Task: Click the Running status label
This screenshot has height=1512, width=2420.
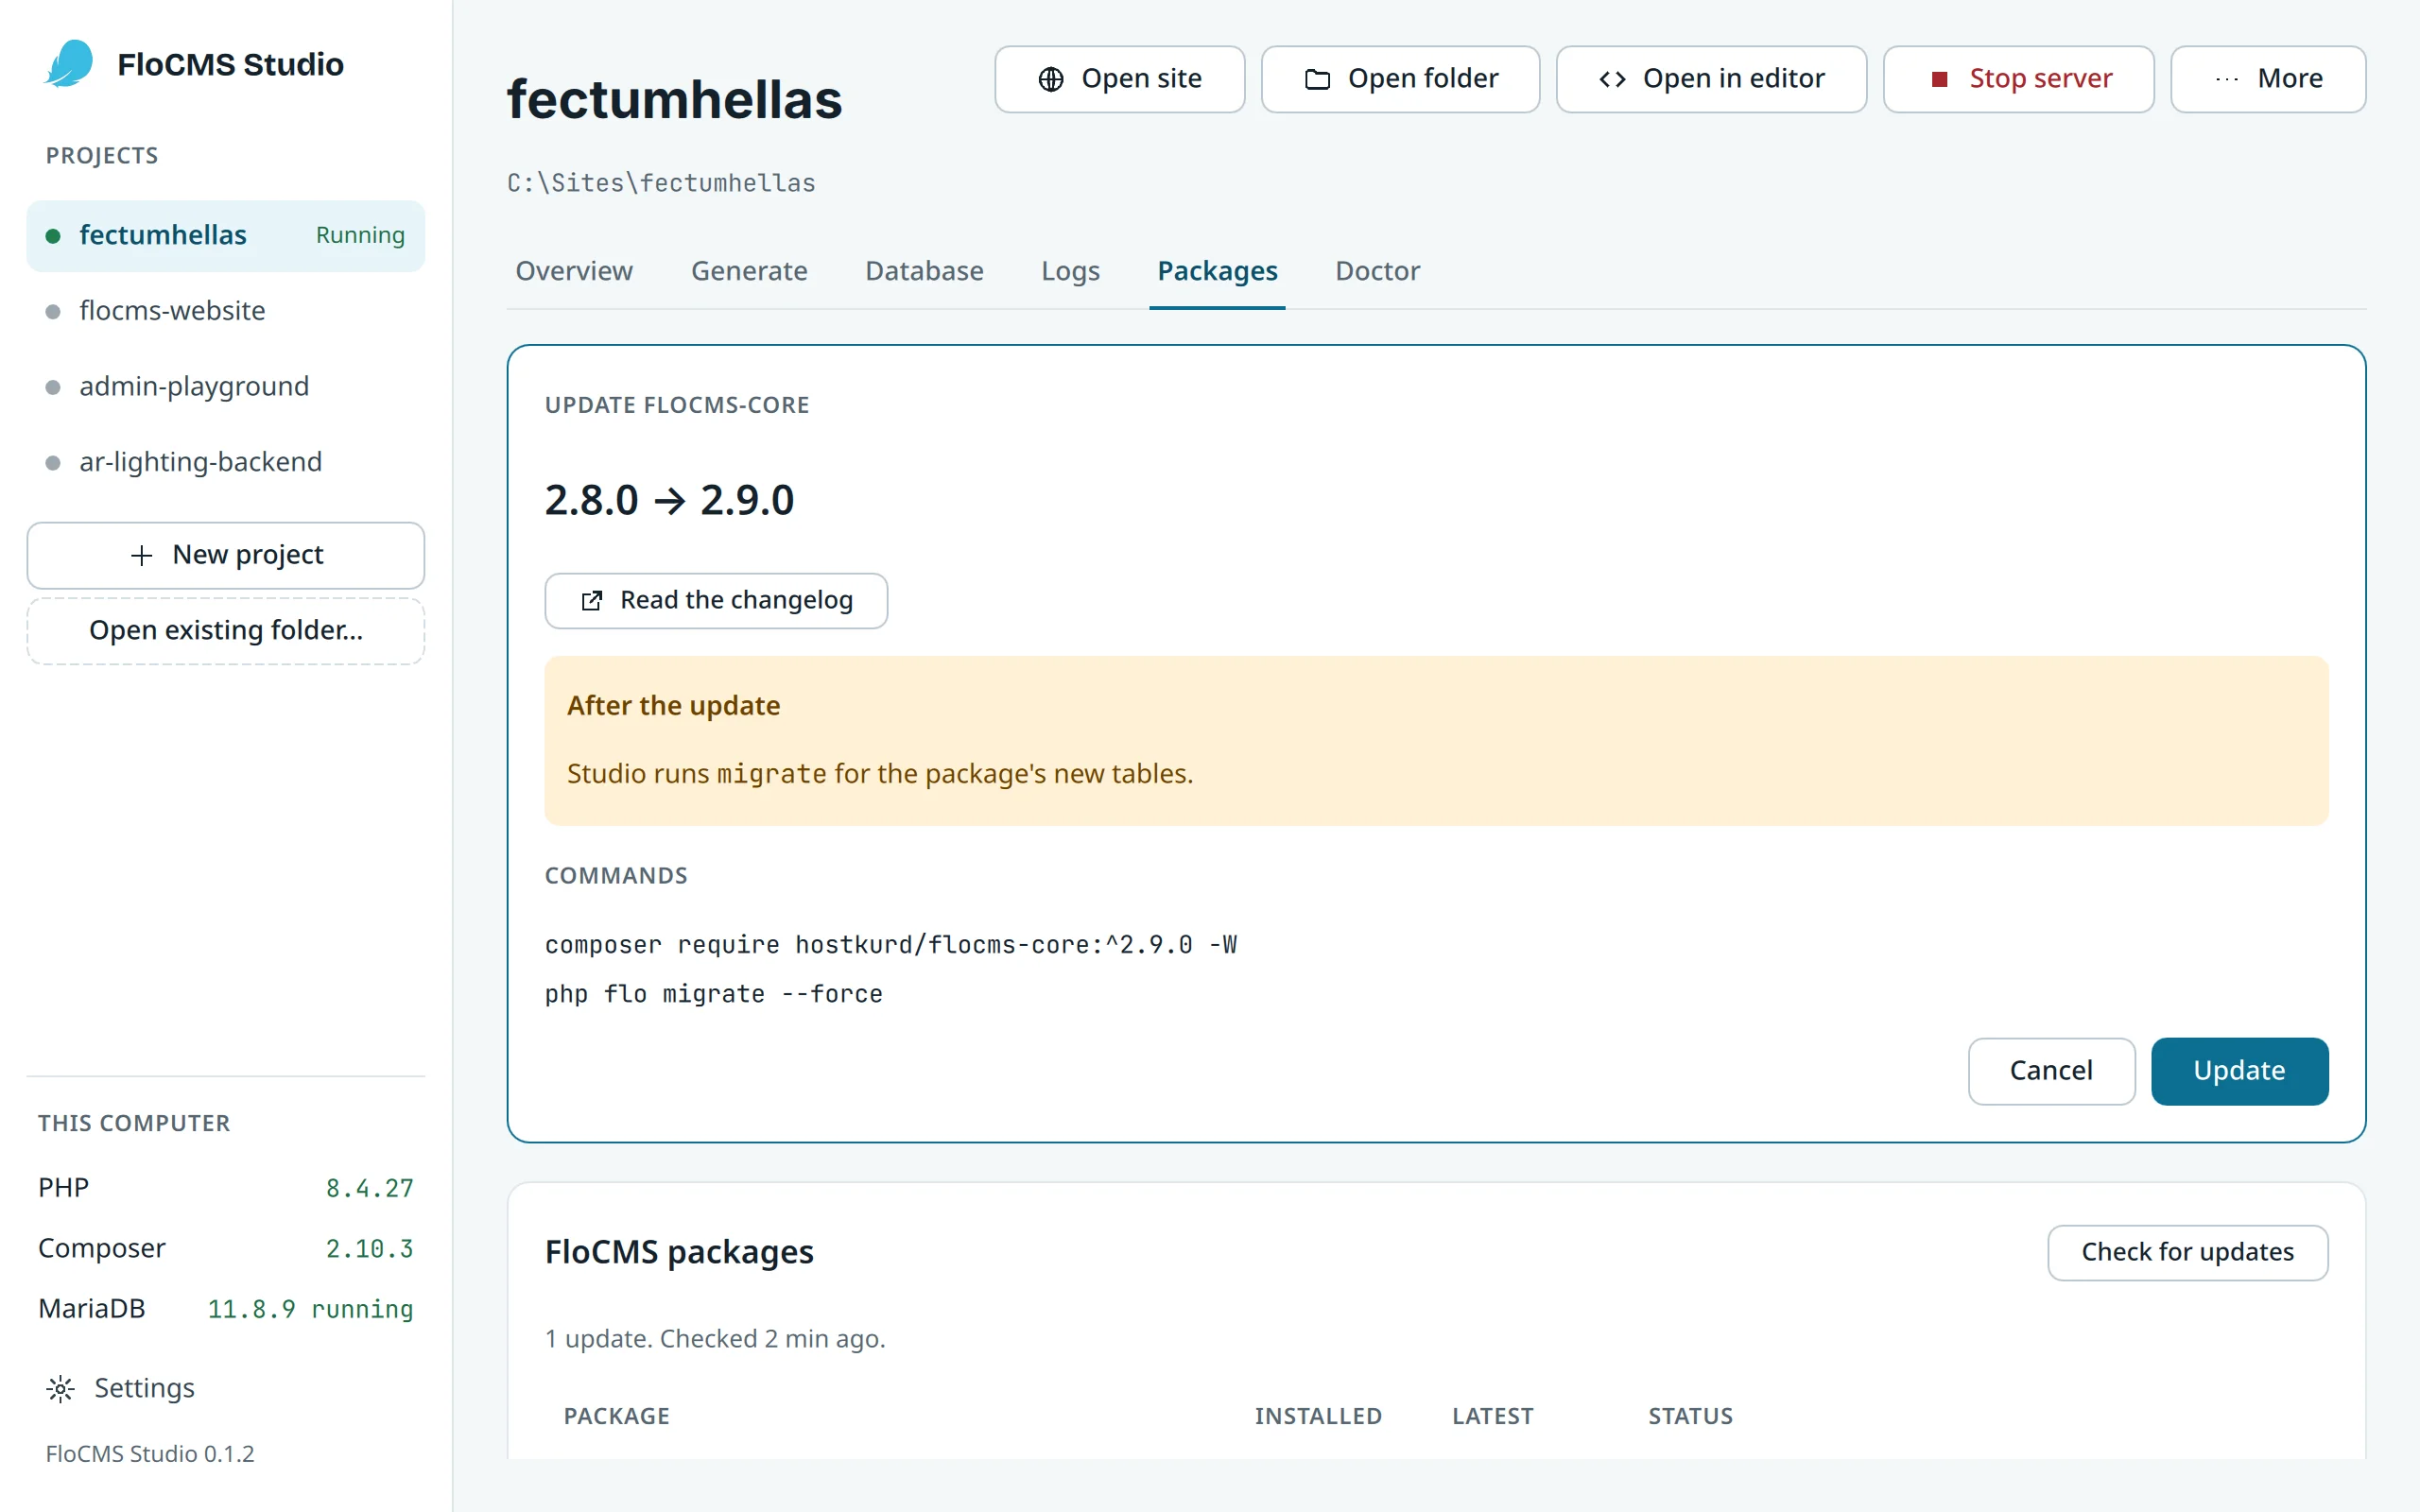Action: (360, 236)
